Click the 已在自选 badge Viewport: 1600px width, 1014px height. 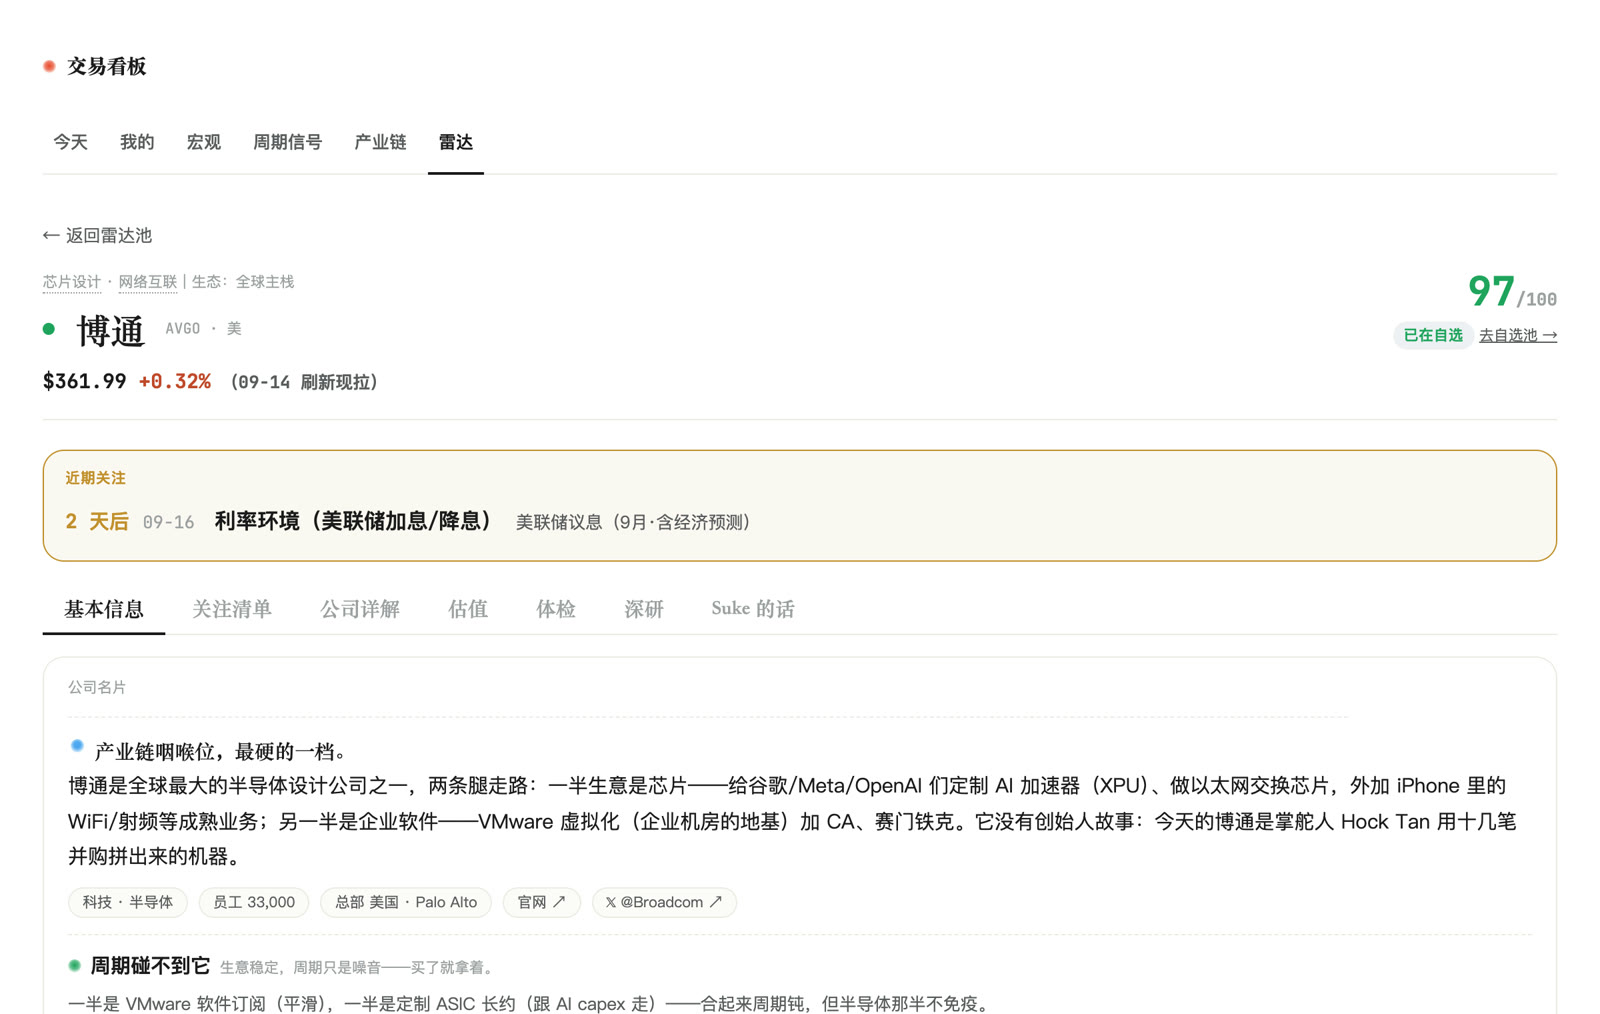(1433, 335)
